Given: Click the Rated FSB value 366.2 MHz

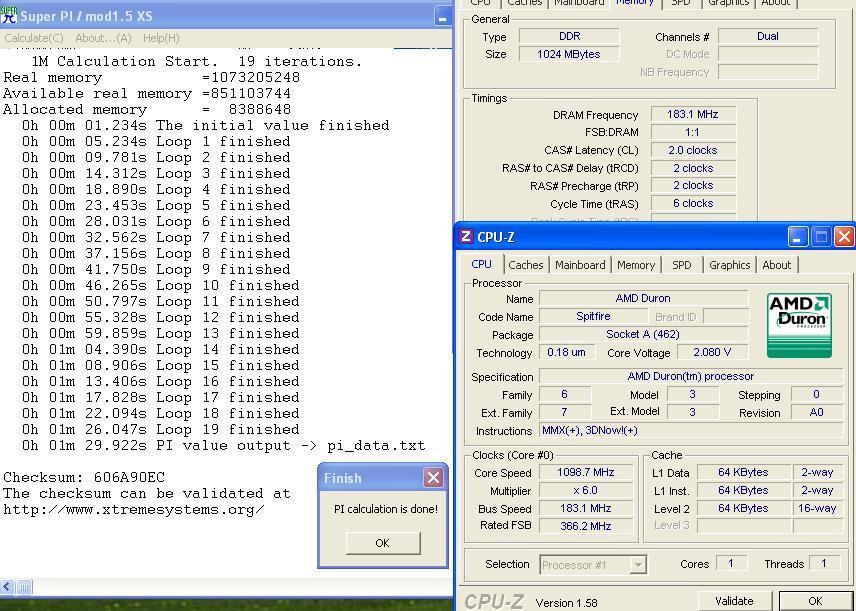Looking at the screenshot, I should coord(586,526).
